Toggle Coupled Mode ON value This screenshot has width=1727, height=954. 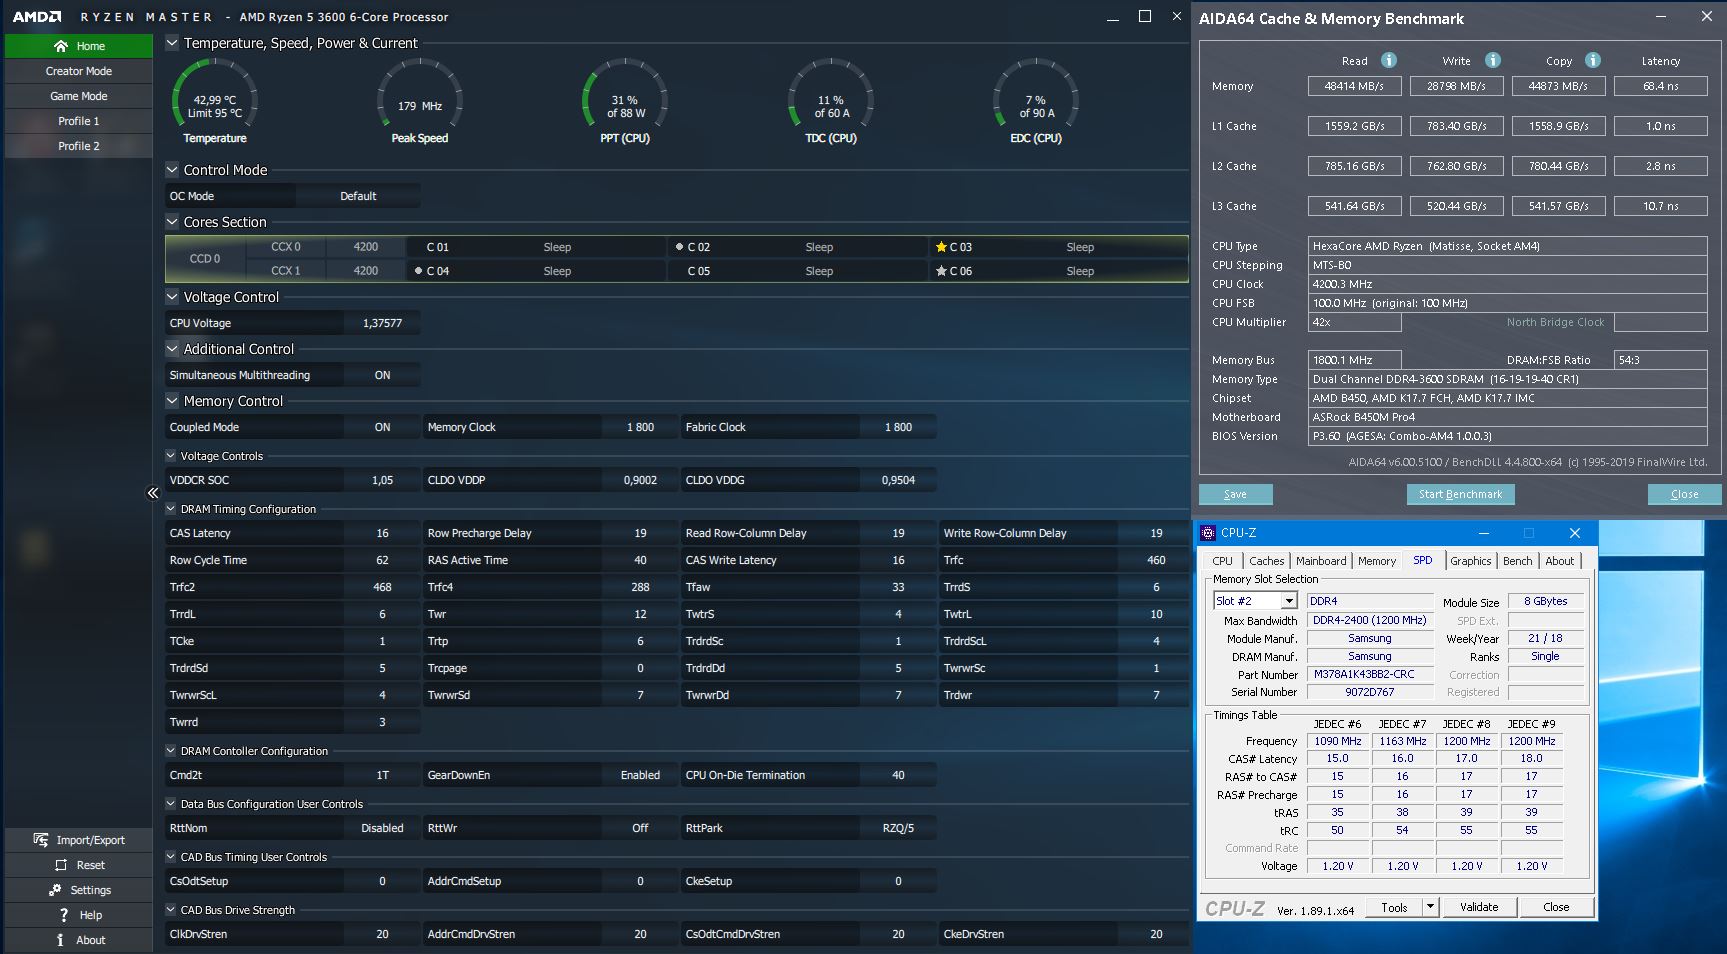[x=382, y=427]
